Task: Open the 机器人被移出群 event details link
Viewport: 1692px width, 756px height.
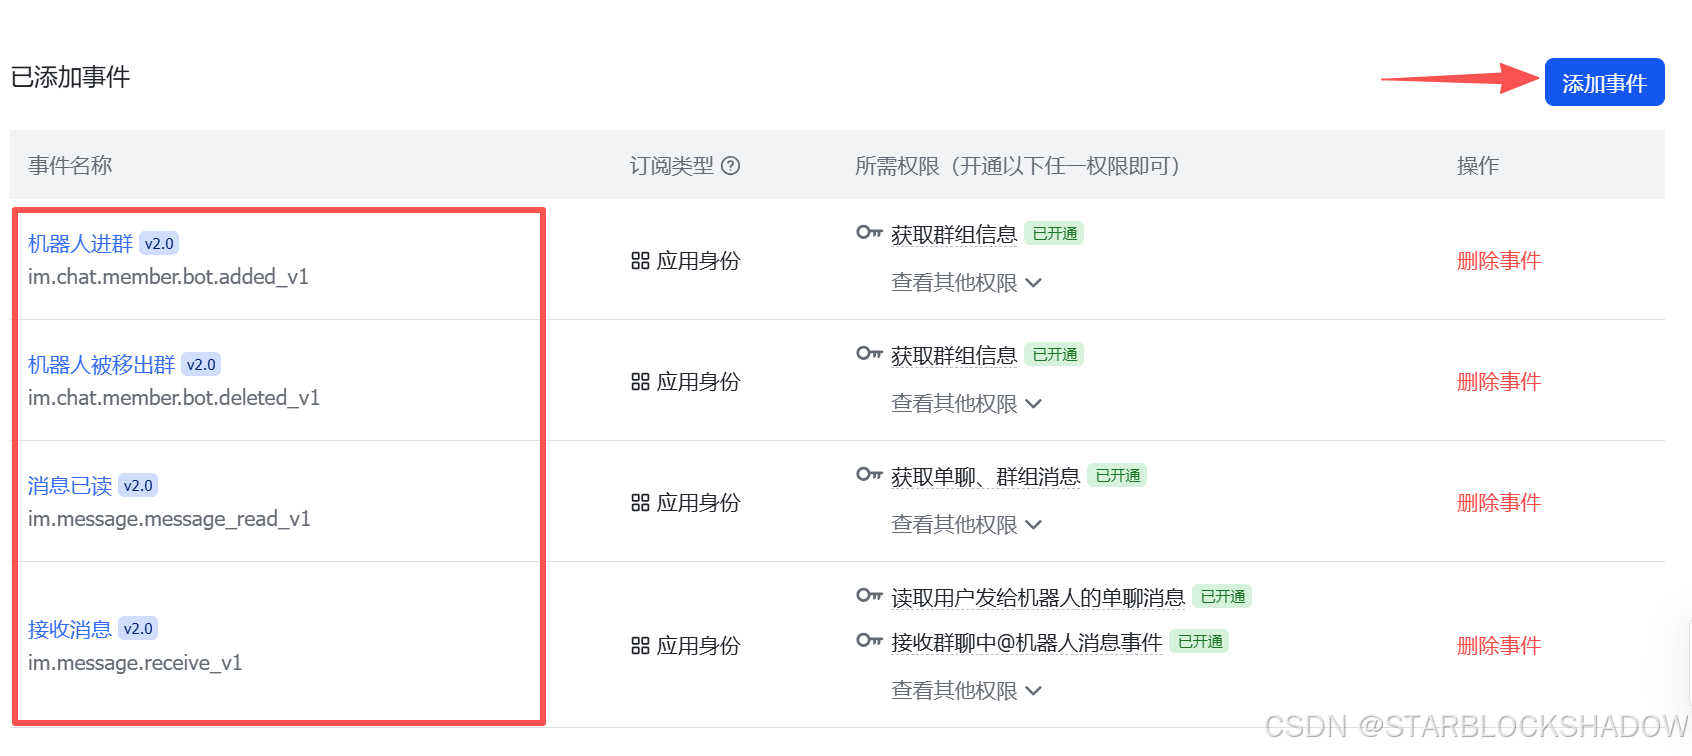Action: [100, 363]
